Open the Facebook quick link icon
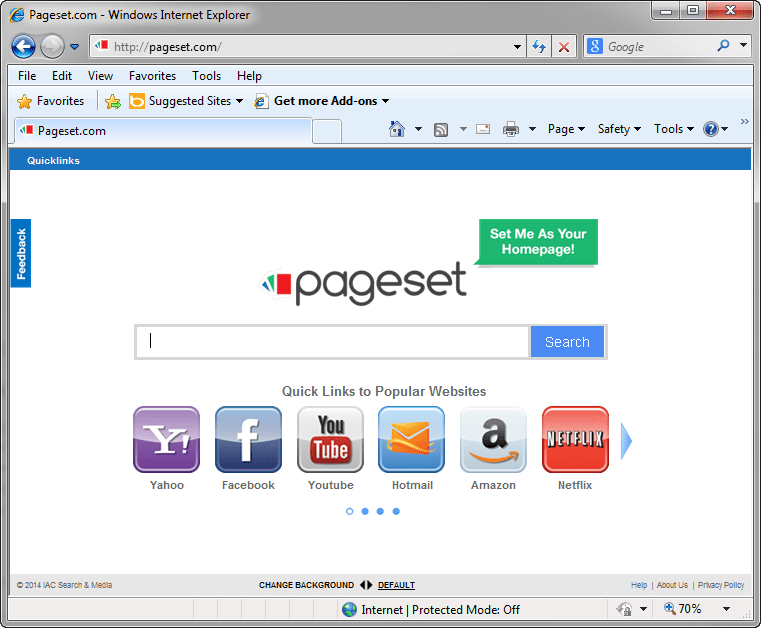761x628 pixels. point(248,440)
